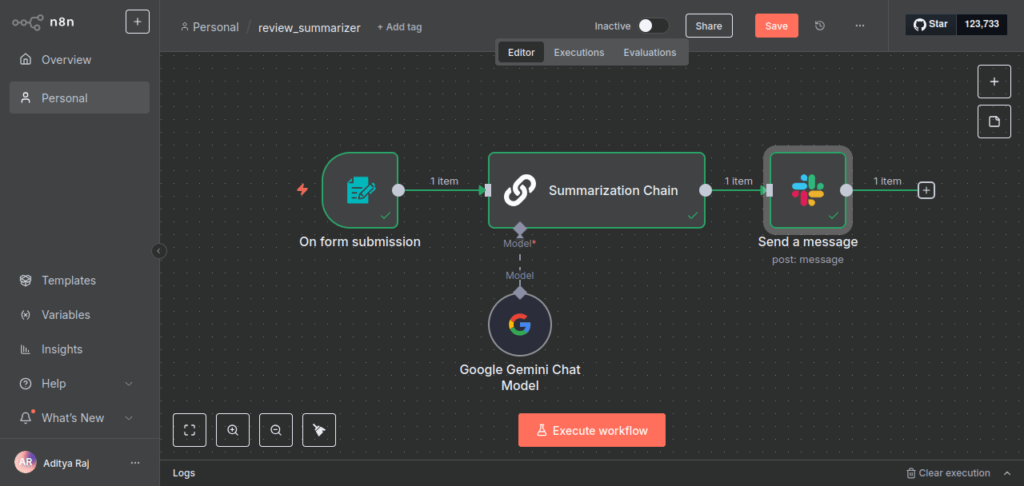Add sticky note from canvas icon

pyautogui.click(x=993, y=122)
